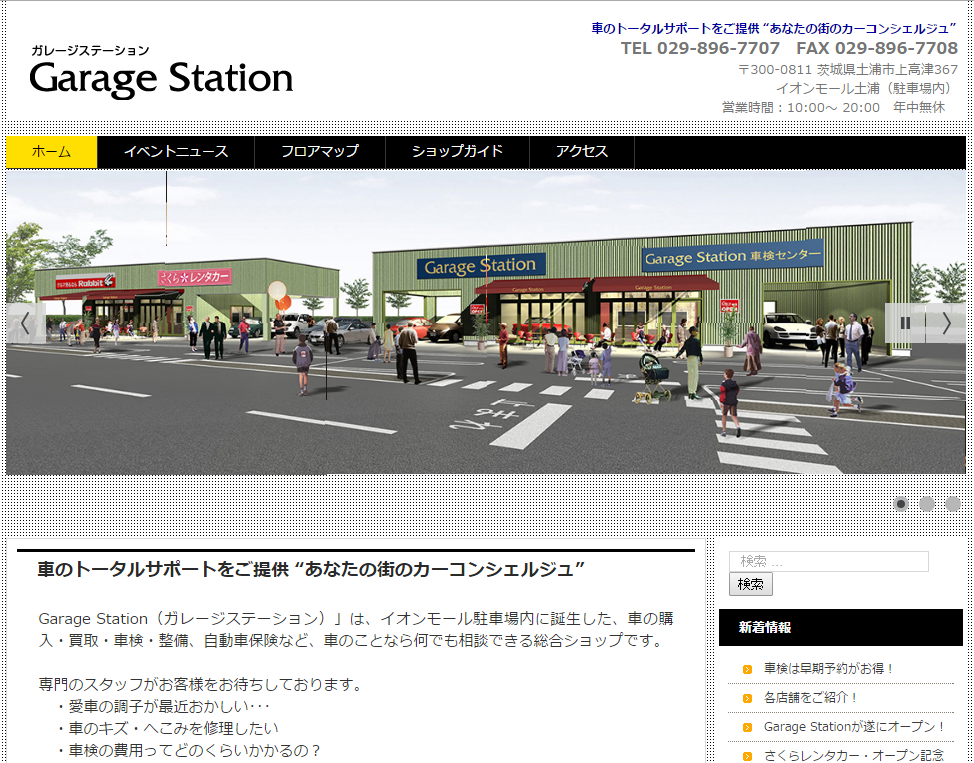Open the フロアマップ menu item
974x763 pixels.
320,152
